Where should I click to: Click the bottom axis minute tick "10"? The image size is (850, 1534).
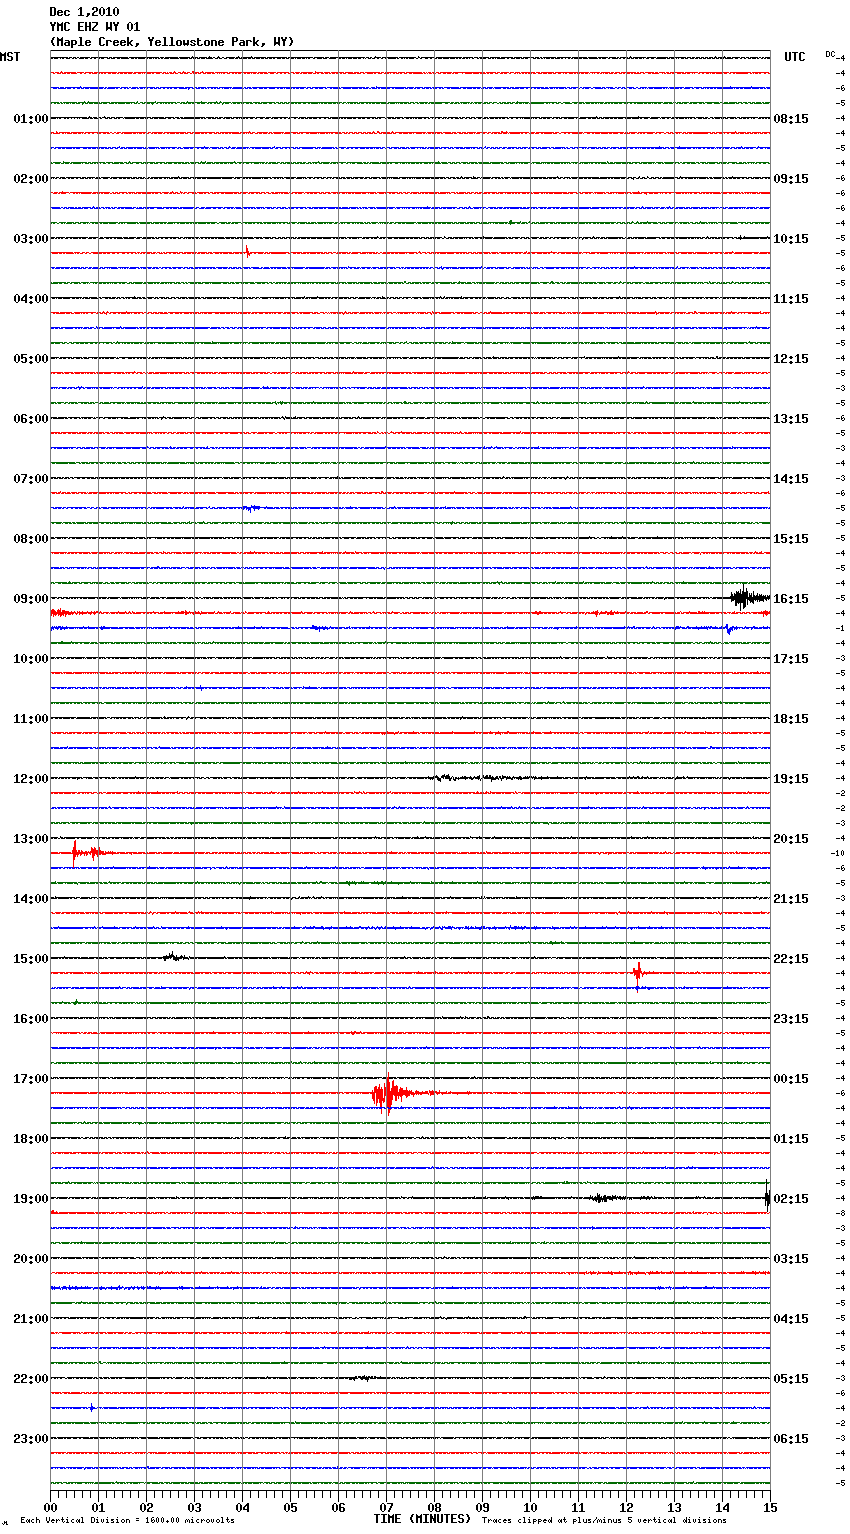tap(531, 1507)
